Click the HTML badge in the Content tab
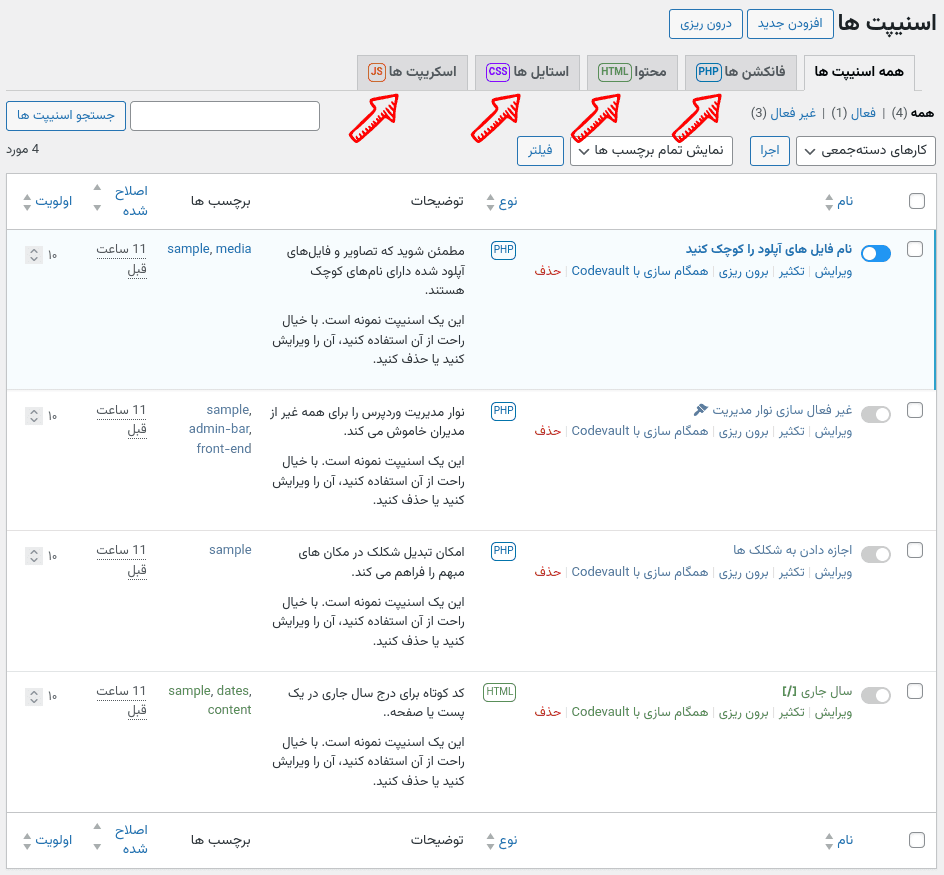This screenshot has width=944, height=875. tap(614, 72)
